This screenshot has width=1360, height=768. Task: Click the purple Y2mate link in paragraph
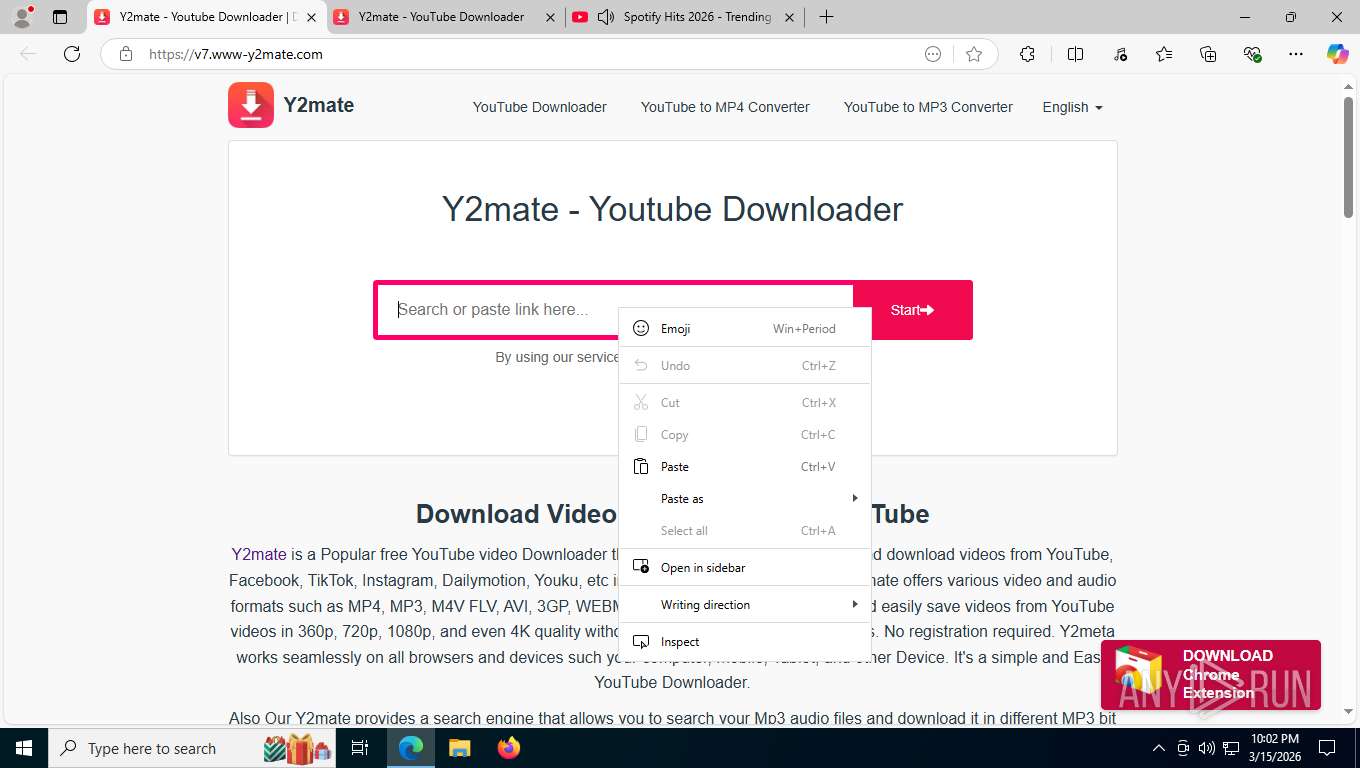coord(259,554)
